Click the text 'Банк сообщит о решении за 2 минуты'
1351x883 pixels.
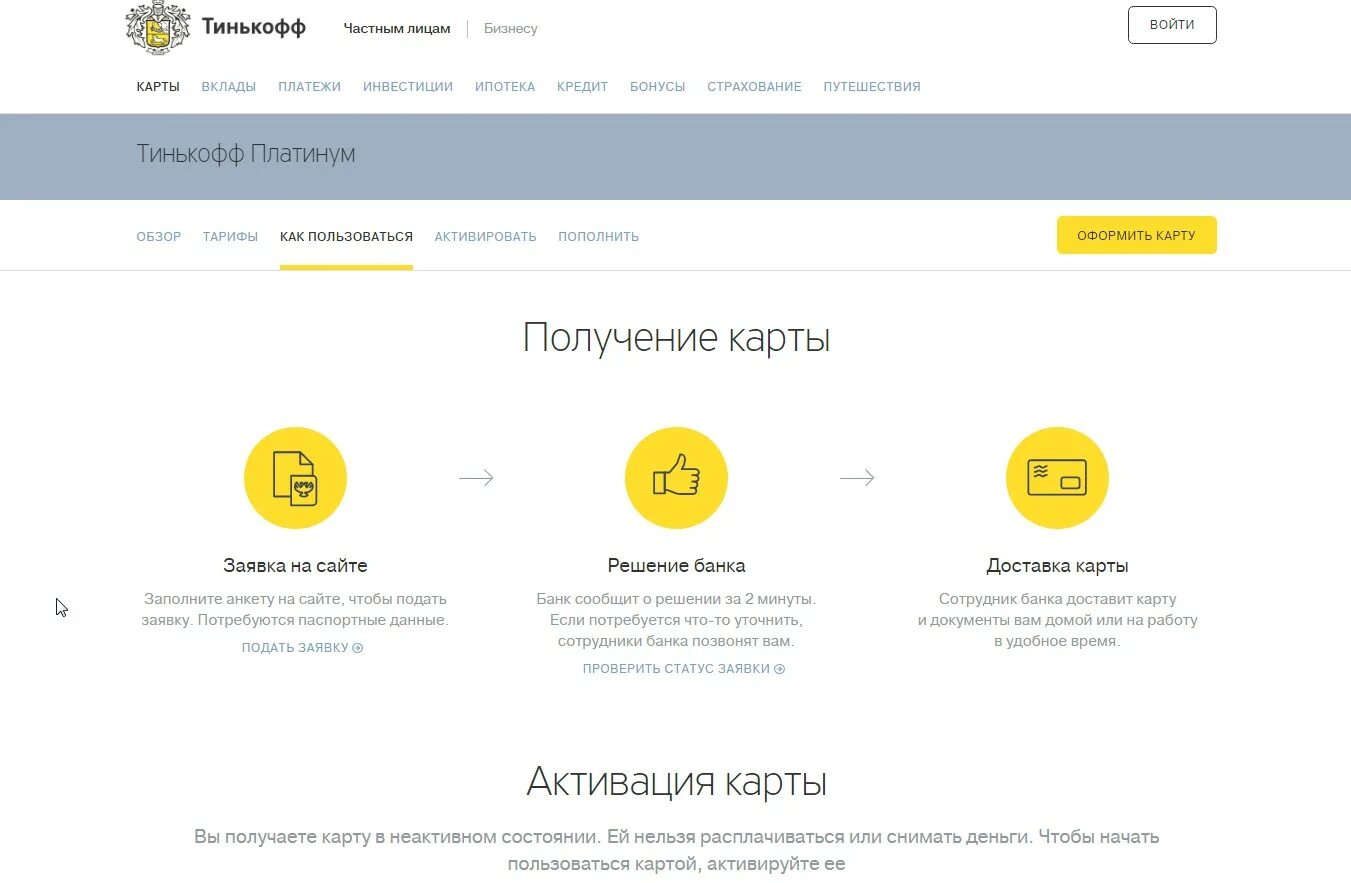pos(676,599)
